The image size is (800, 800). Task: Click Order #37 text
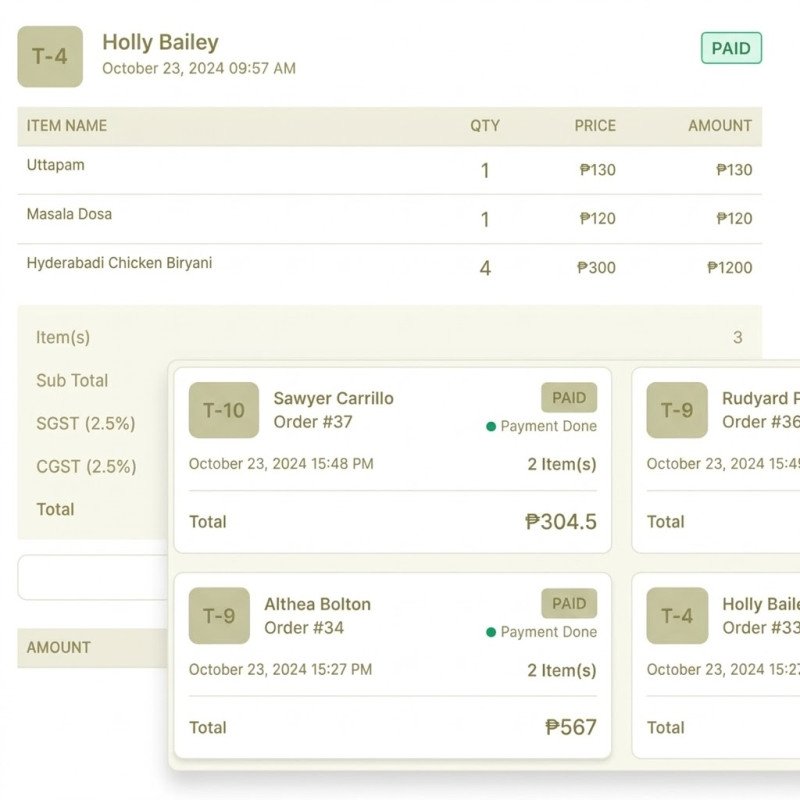(313, 422)
